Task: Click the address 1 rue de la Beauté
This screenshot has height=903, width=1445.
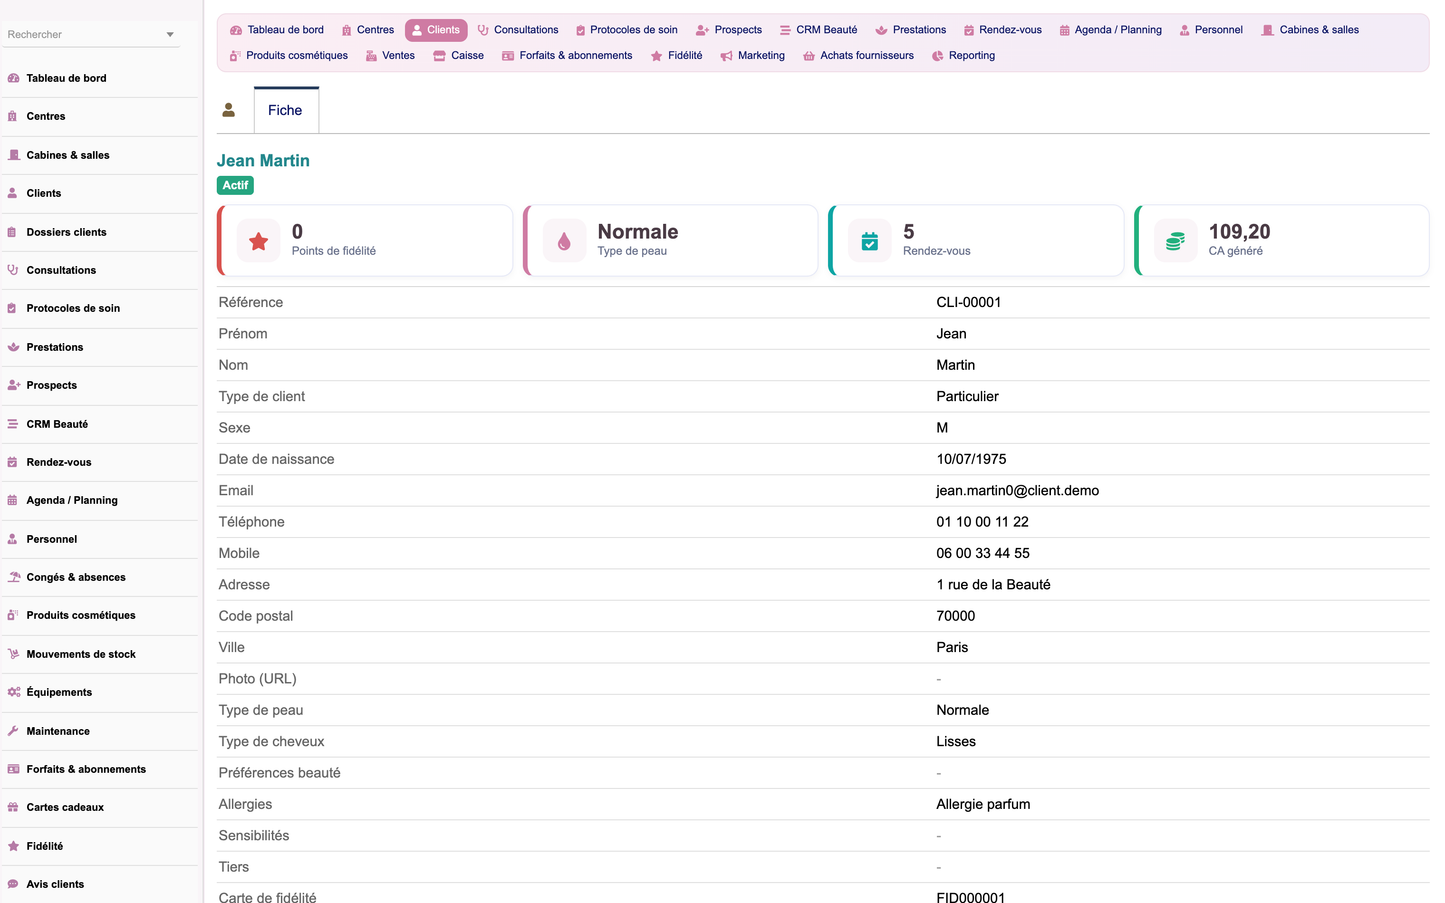Action: coord(994,584)
